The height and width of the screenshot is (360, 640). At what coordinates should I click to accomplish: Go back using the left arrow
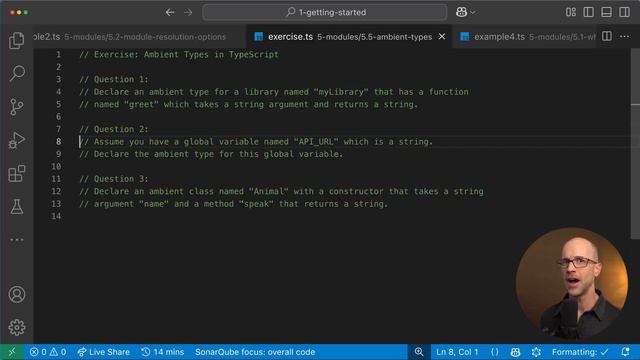click(x=170, y=12)
